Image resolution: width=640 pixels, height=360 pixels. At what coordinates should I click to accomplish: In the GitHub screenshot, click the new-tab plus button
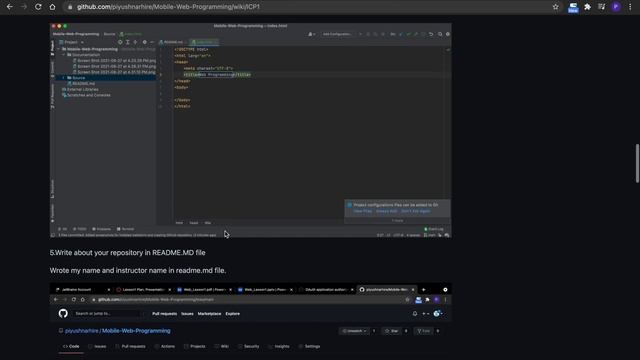point(423,290)
